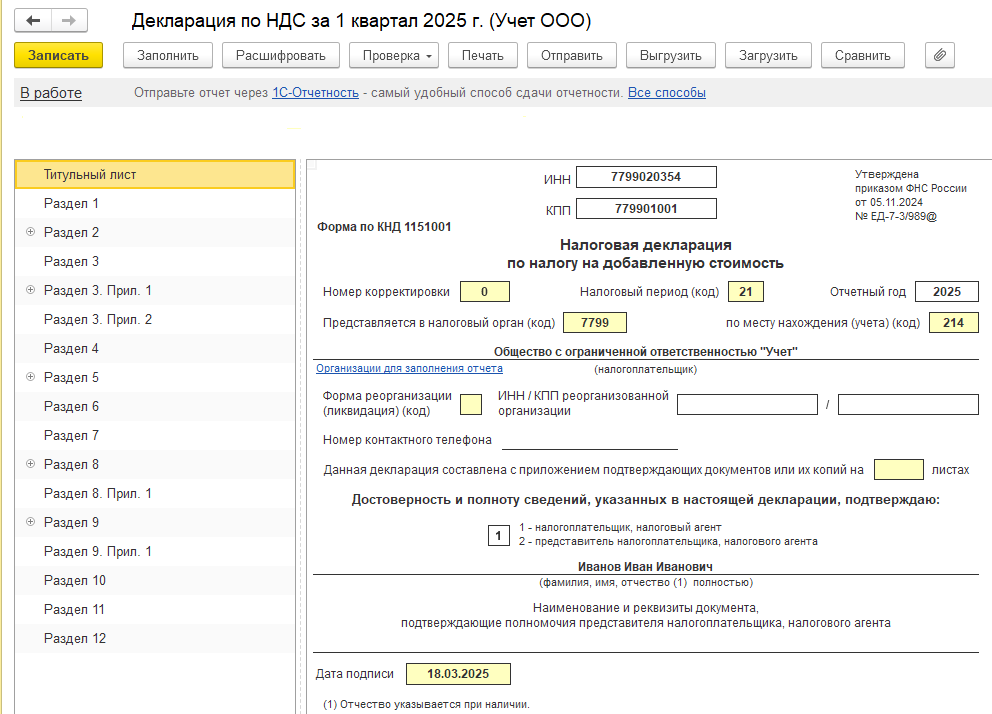The image size is (992, 714).
Task: Click the Расшифровать button
Action: click(280, 55)
